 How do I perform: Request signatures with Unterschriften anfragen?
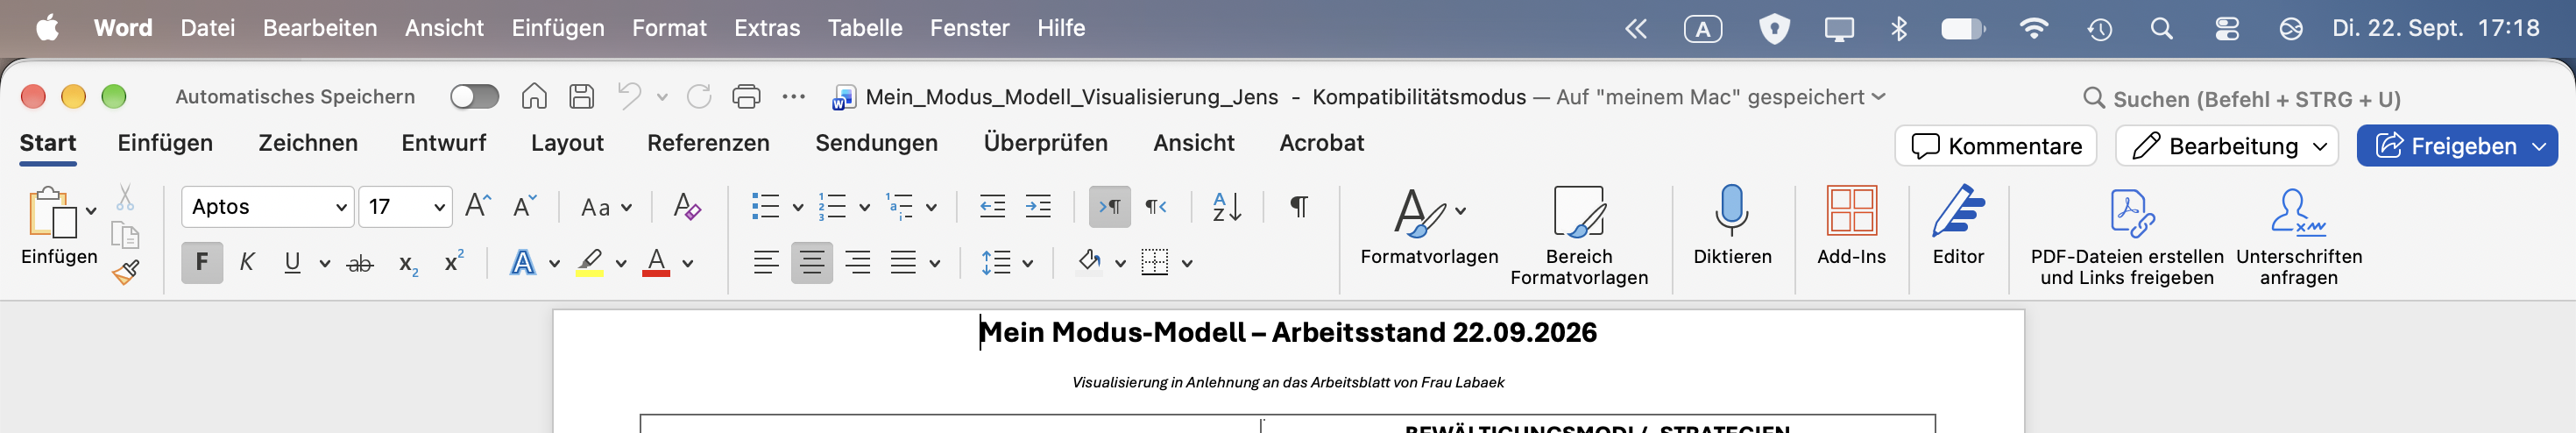[2299, 238]
